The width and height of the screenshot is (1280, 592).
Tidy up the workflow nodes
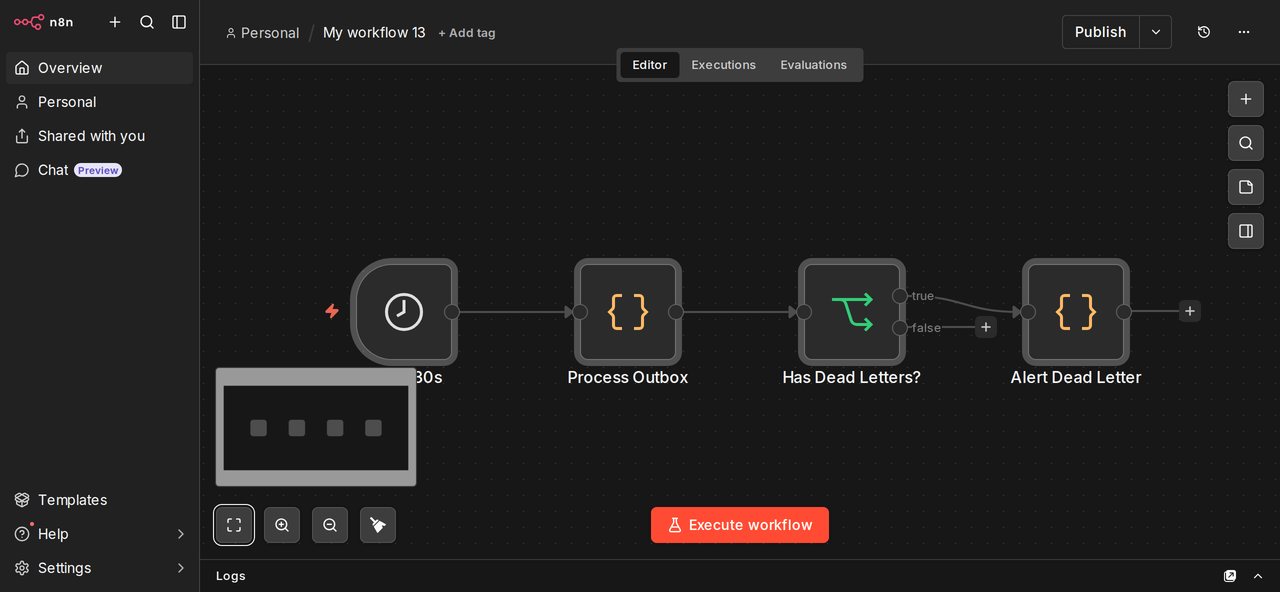point(378,525)
